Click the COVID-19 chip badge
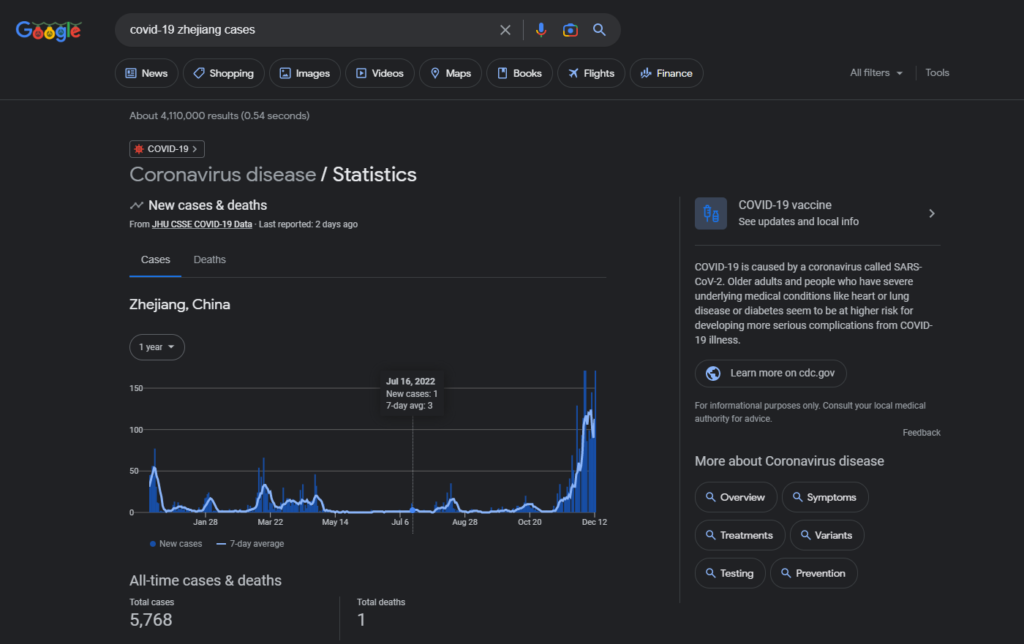This screenshot has width=1024, height=644. 167,149
